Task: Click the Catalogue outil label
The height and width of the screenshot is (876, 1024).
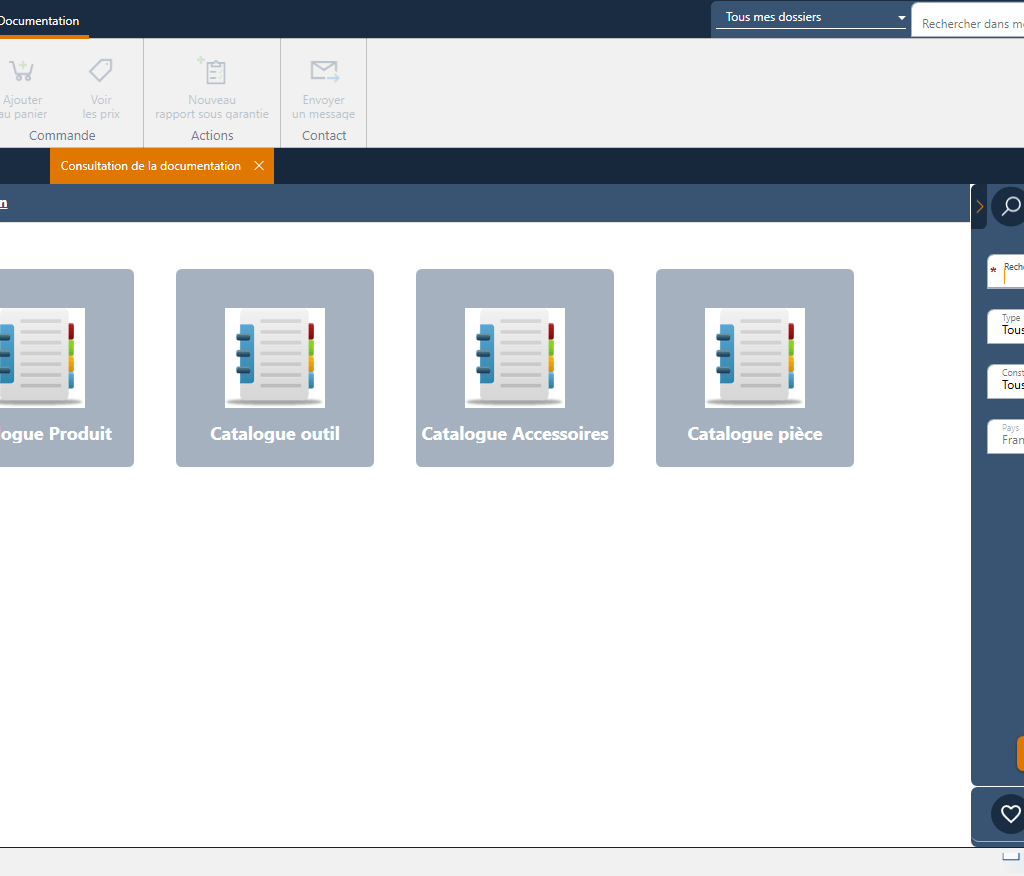Action: [x=275, y=434]
